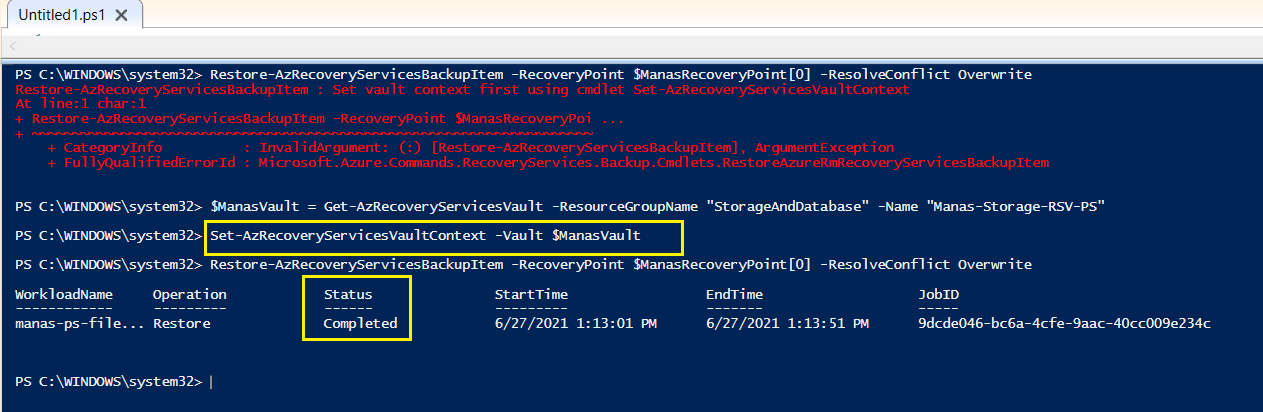
Task: Click the CategoryInfo InvalidArgument line
Action: (x=470, y=147)
